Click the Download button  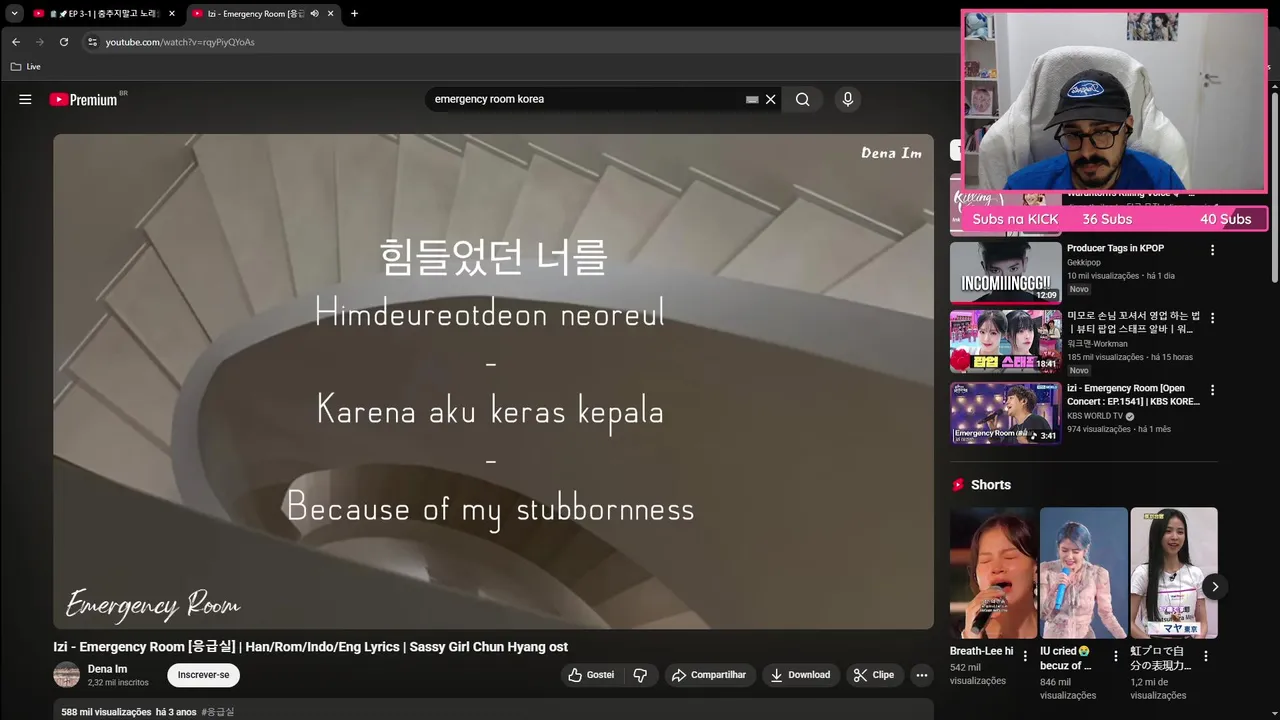pyautogui.click(x=800, y=675)
